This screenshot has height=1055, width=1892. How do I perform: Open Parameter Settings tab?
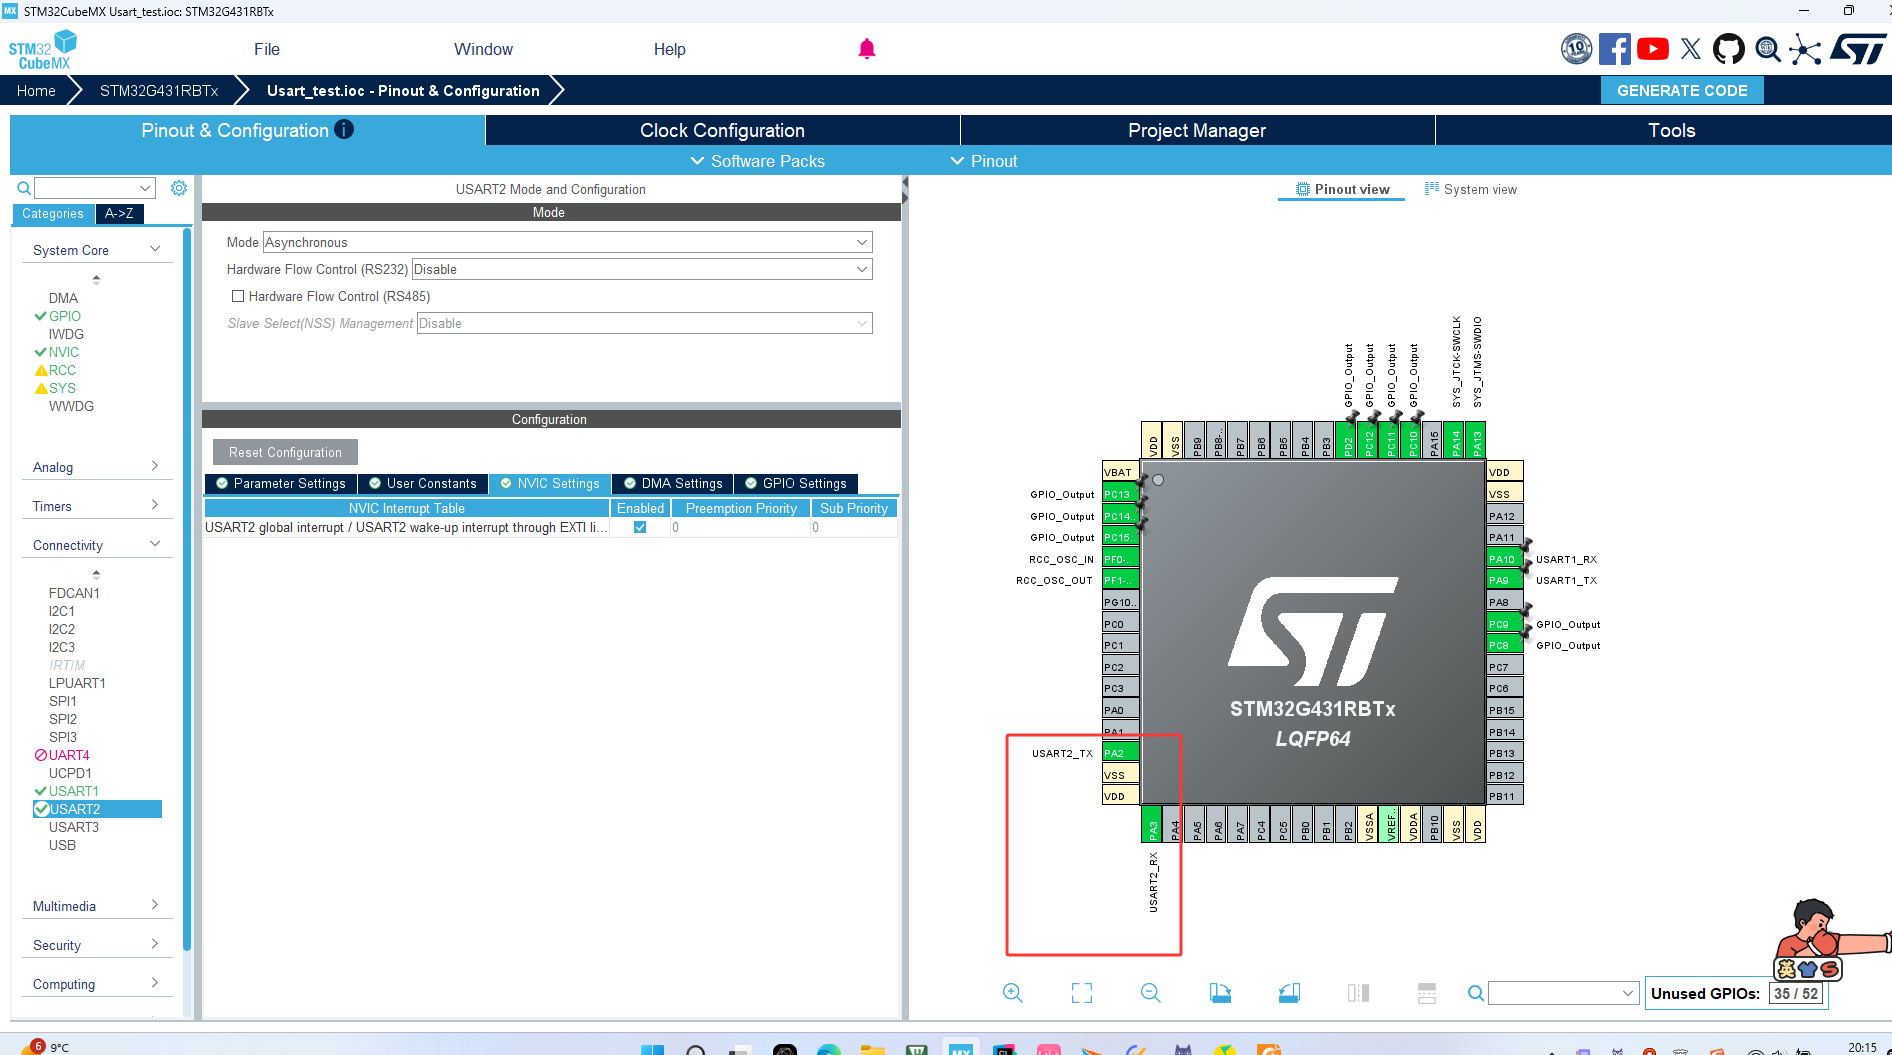pos(281,483)
